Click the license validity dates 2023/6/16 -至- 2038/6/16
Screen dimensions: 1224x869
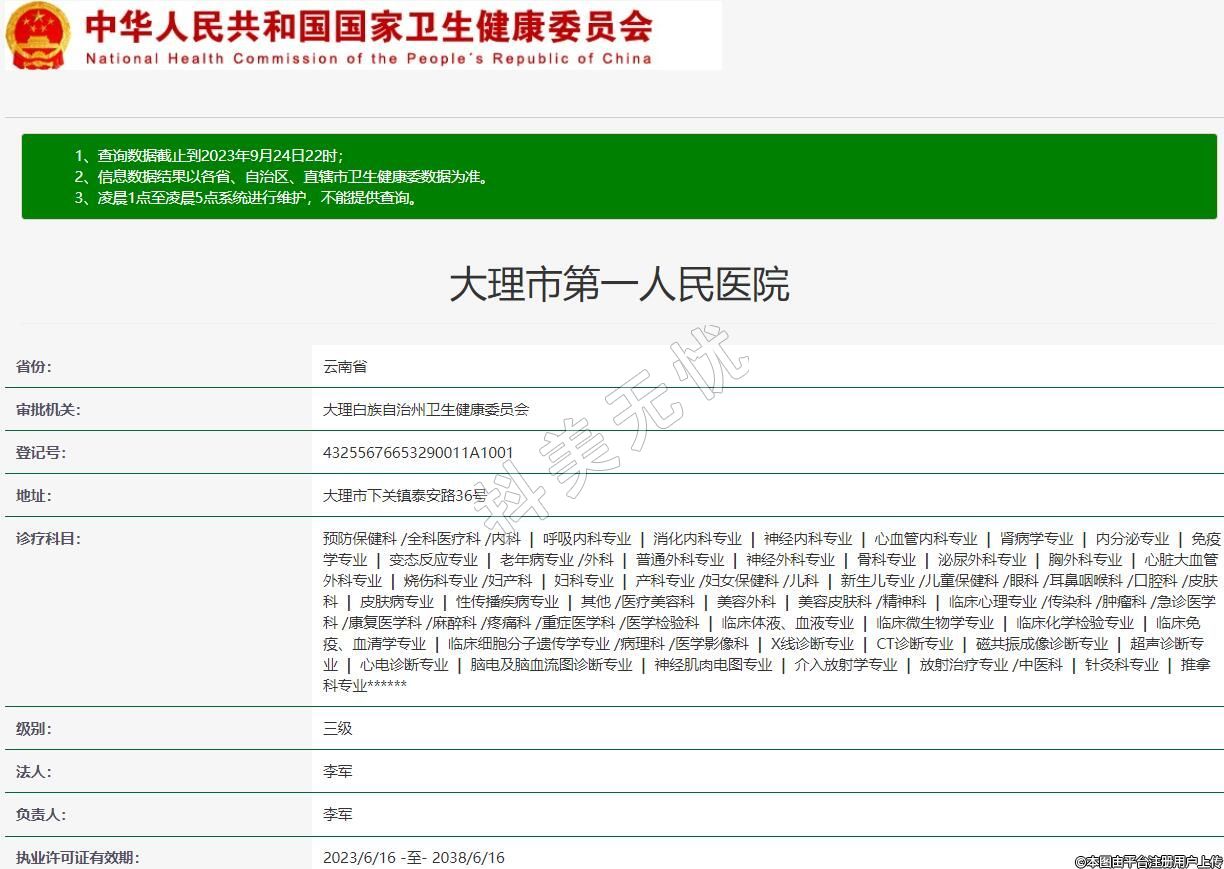point(414,858)
